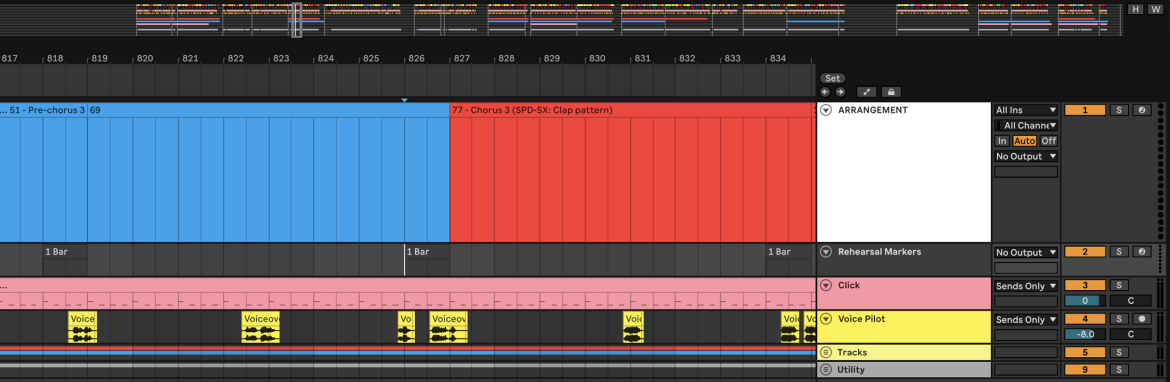Click the Set locator button

(x=832, y=78)
